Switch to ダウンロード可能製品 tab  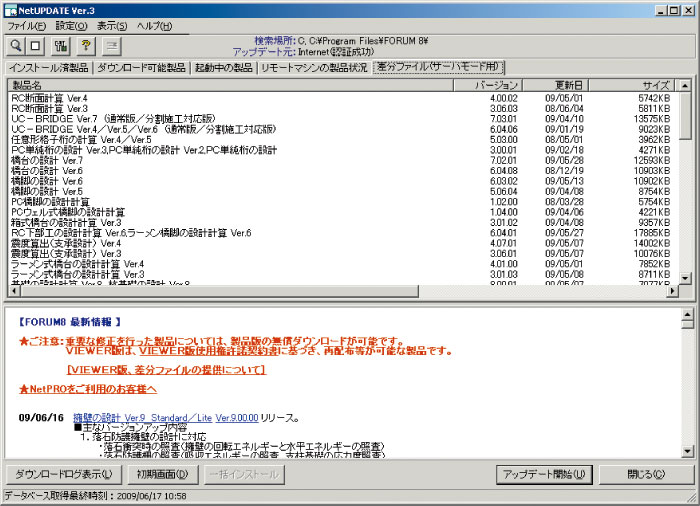pyautogui.click(x=141, y=68)
